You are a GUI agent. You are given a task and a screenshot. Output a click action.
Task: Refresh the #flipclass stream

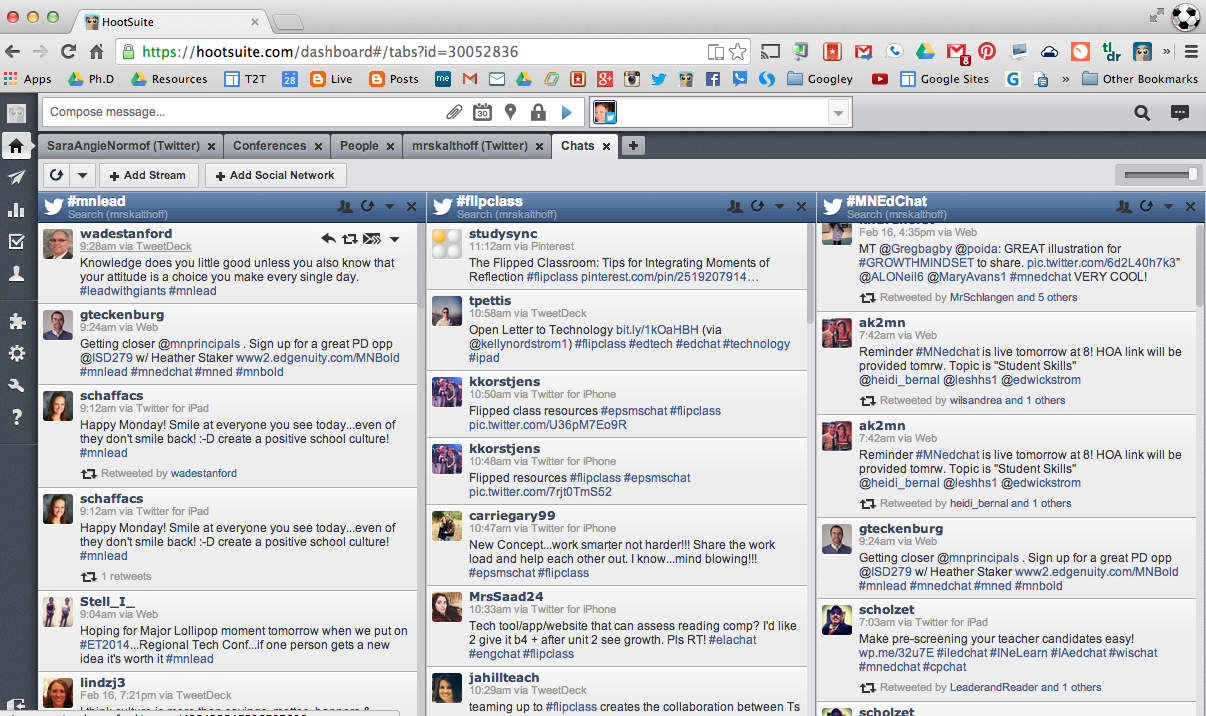[x=757, y=206]
